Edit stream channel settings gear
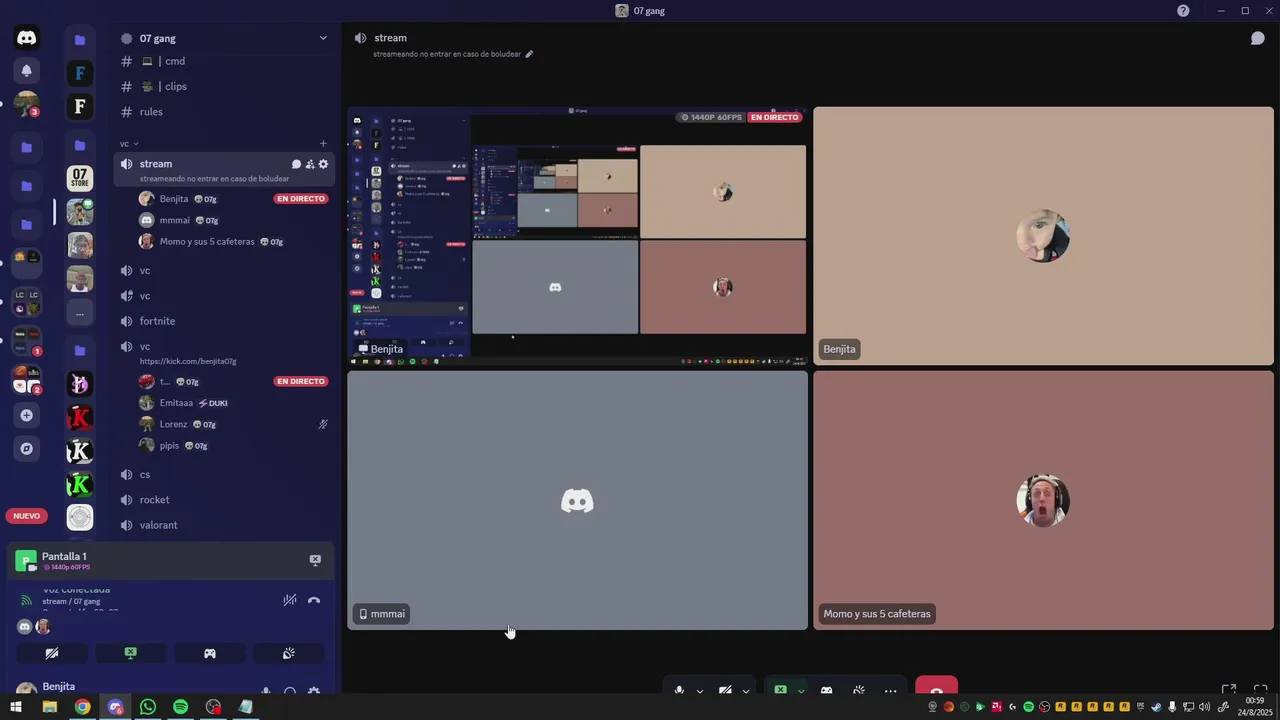1280x720 pixels. pyautogui.click(x=323, y=164)
